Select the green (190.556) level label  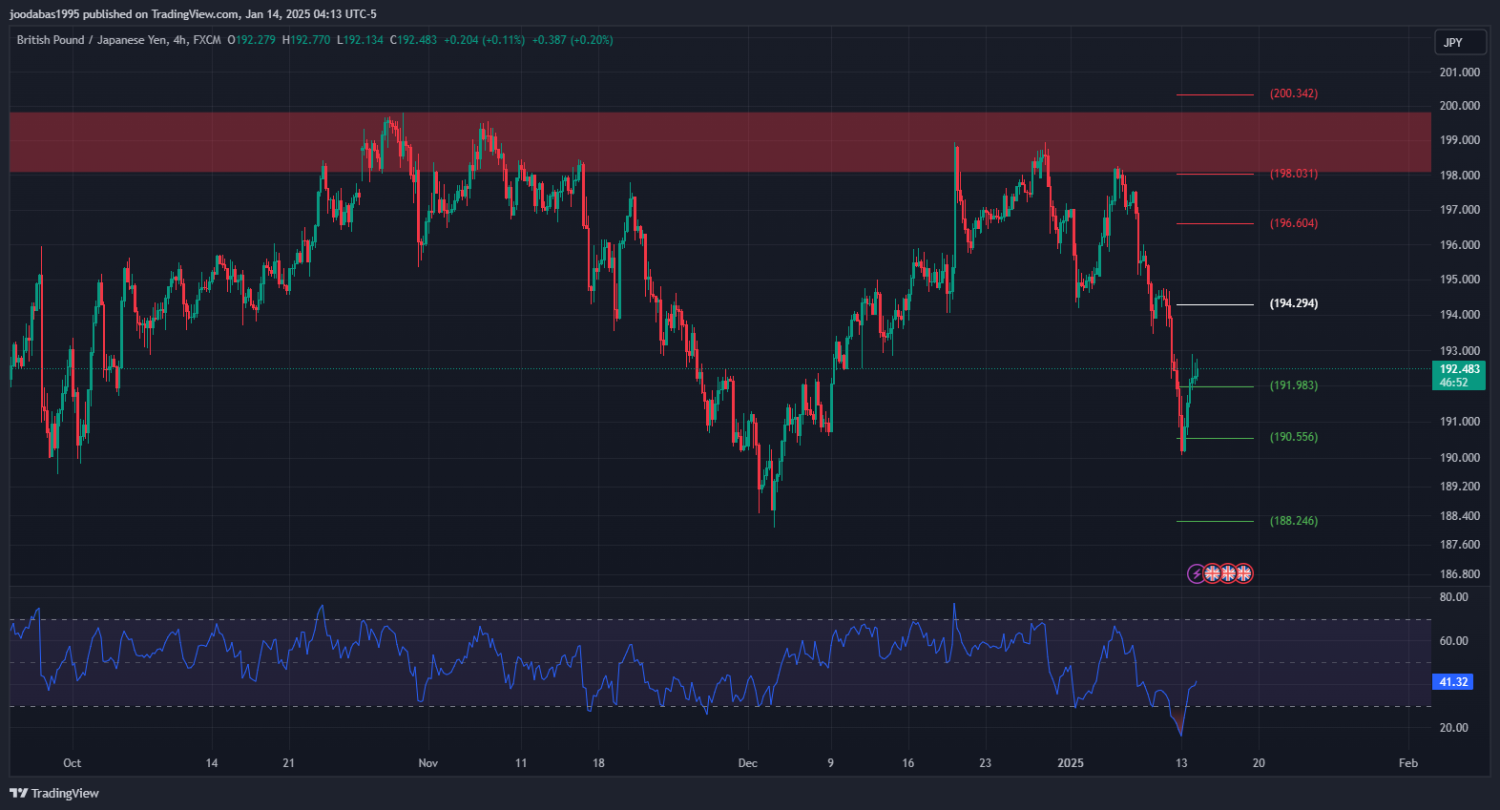(1294, 438)
